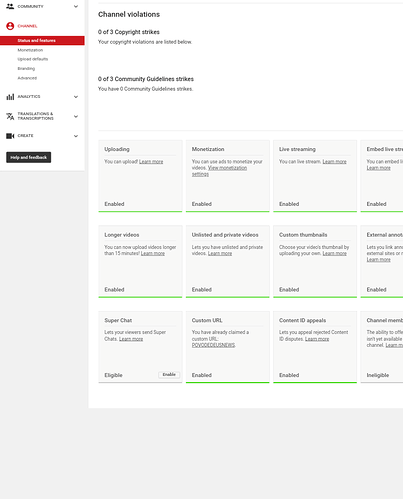The width and height of the screenshot is (403, 499).
Task: Click the Help and feedback button
Action: 29,157
